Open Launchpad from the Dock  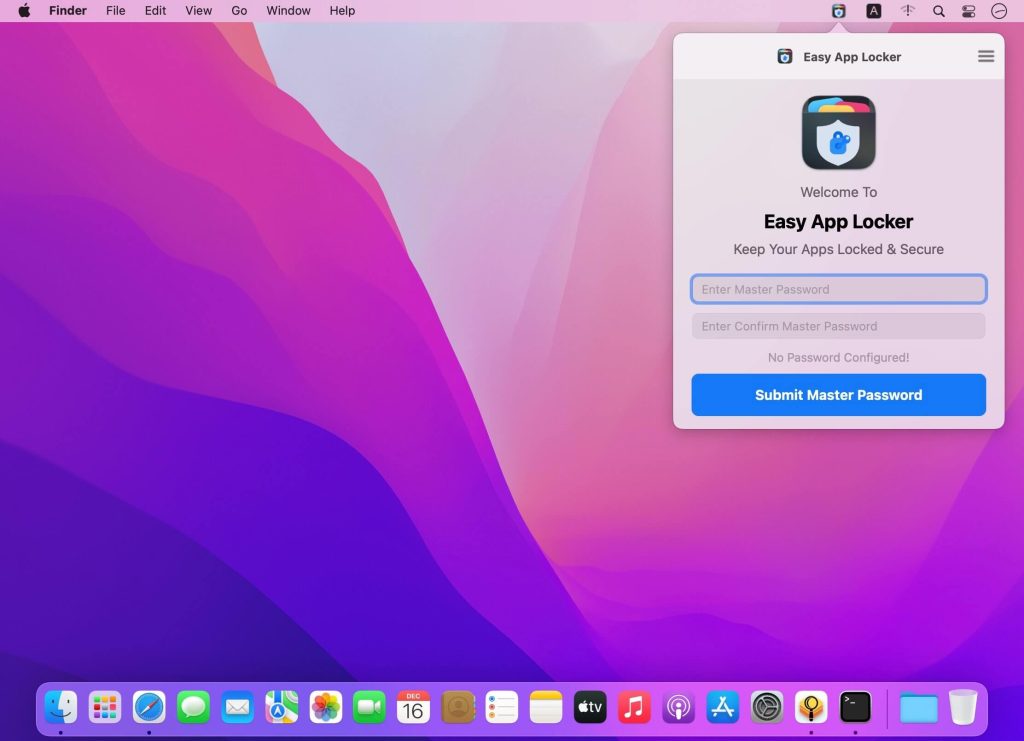(x=106, y=707)
